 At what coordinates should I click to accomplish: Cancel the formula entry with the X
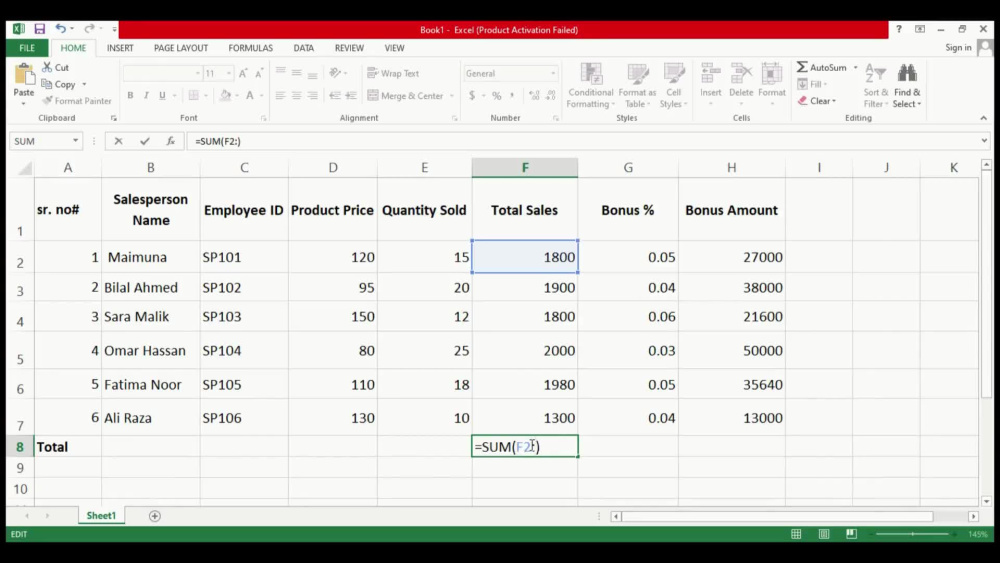tap(118, 141)
